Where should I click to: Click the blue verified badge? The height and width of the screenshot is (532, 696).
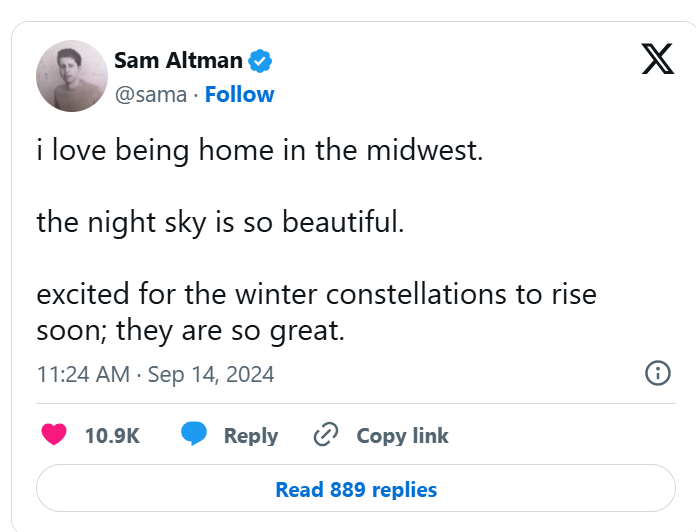point(261,61)
